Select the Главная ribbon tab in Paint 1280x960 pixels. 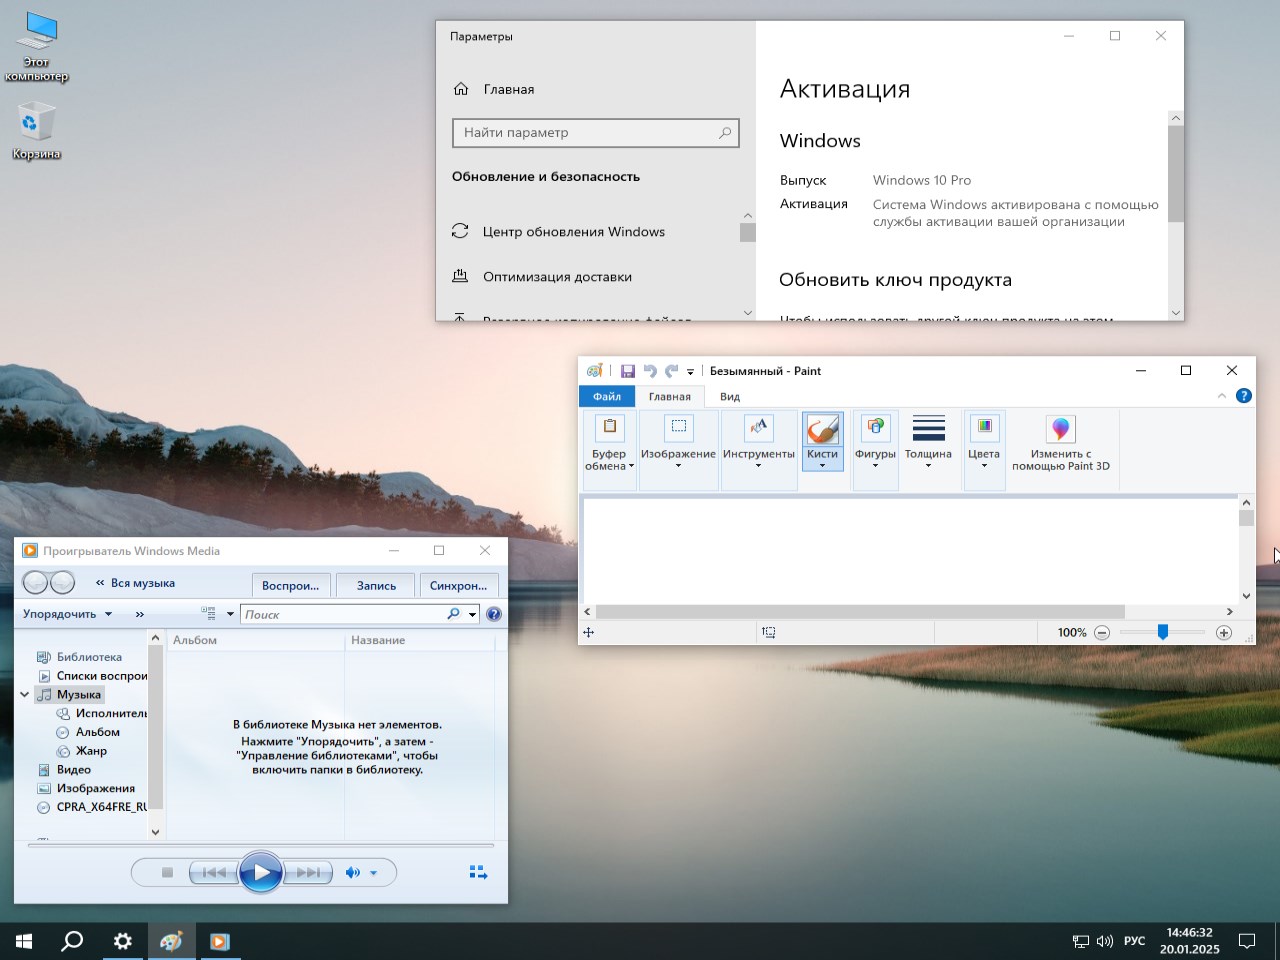[x=670, y=396]
